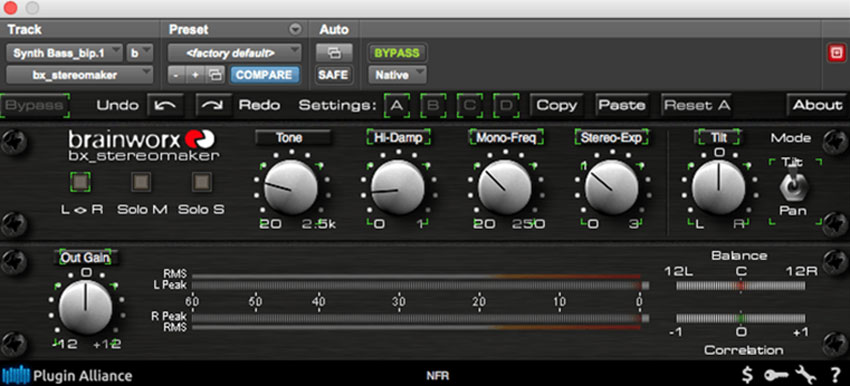Viewport: 850px width, 386px height.
Task: Click the Hi-Damp value label field
Action: [x=398, y=138]
